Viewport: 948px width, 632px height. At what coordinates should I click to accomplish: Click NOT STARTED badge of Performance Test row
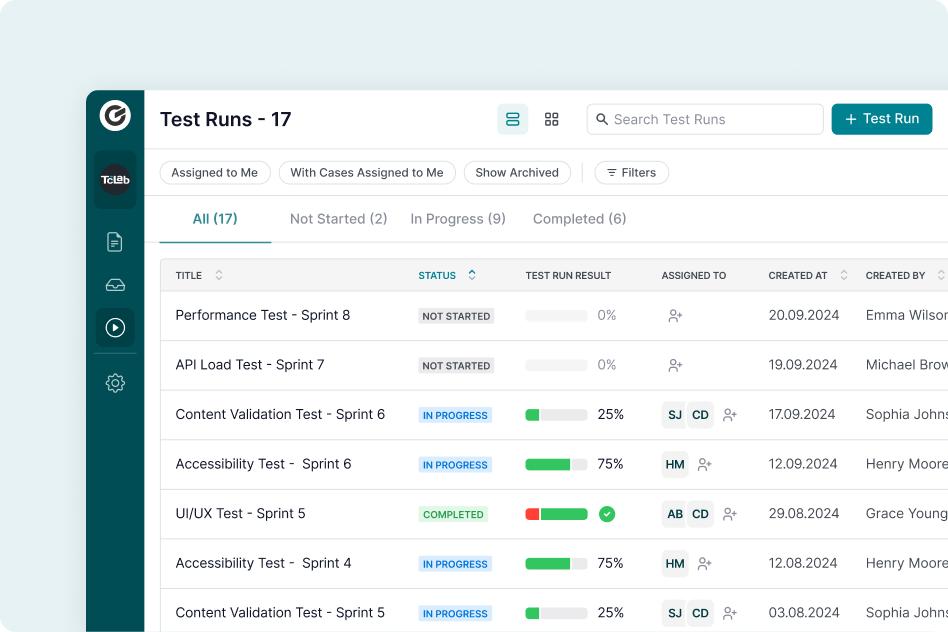click(x=456, y=316)
